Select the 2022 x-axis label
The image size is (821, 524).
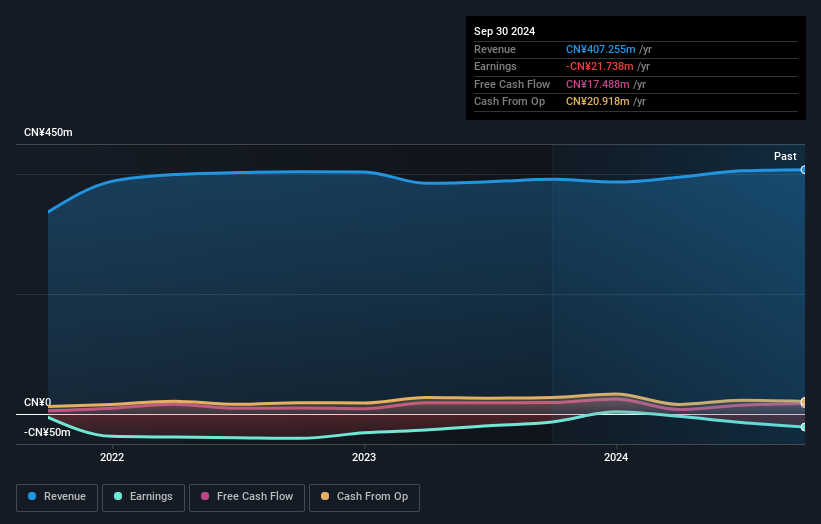pos(112,457)
